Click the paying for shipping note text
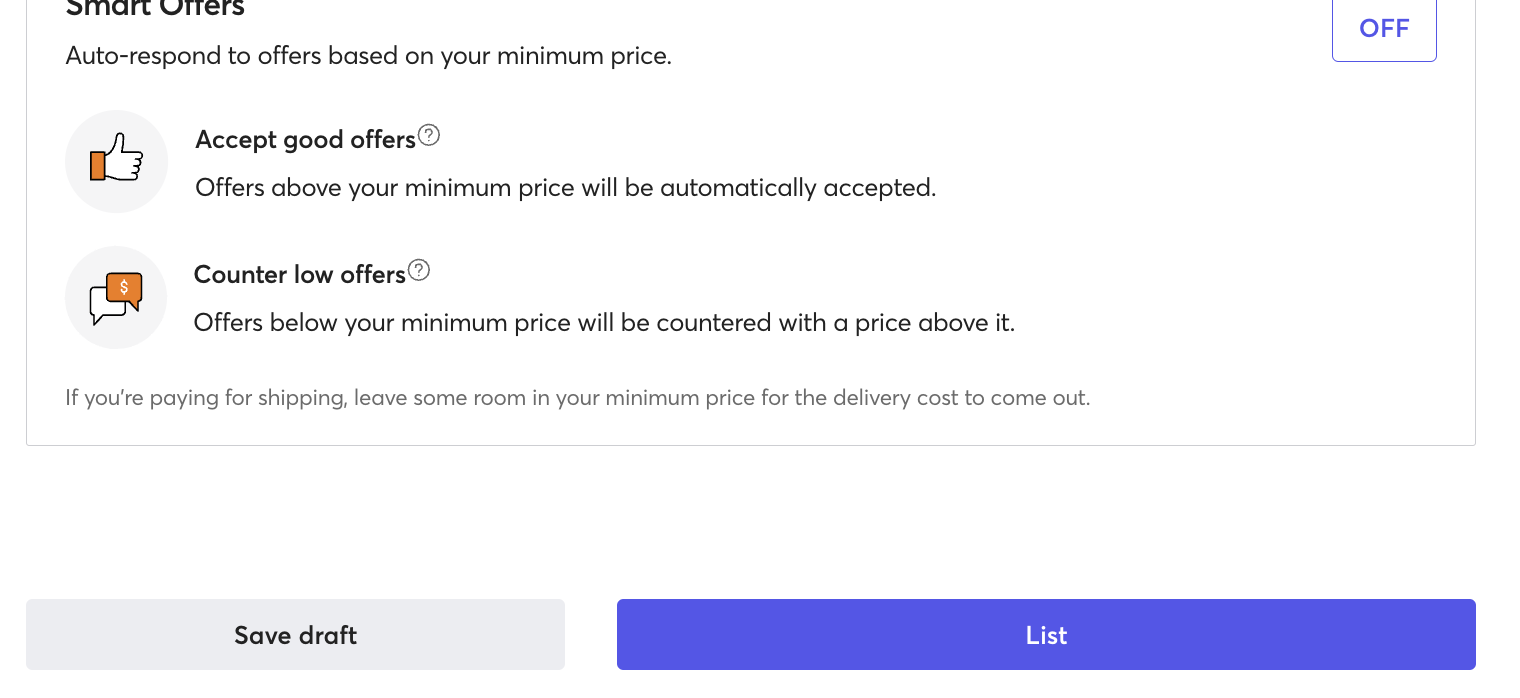 577,398
